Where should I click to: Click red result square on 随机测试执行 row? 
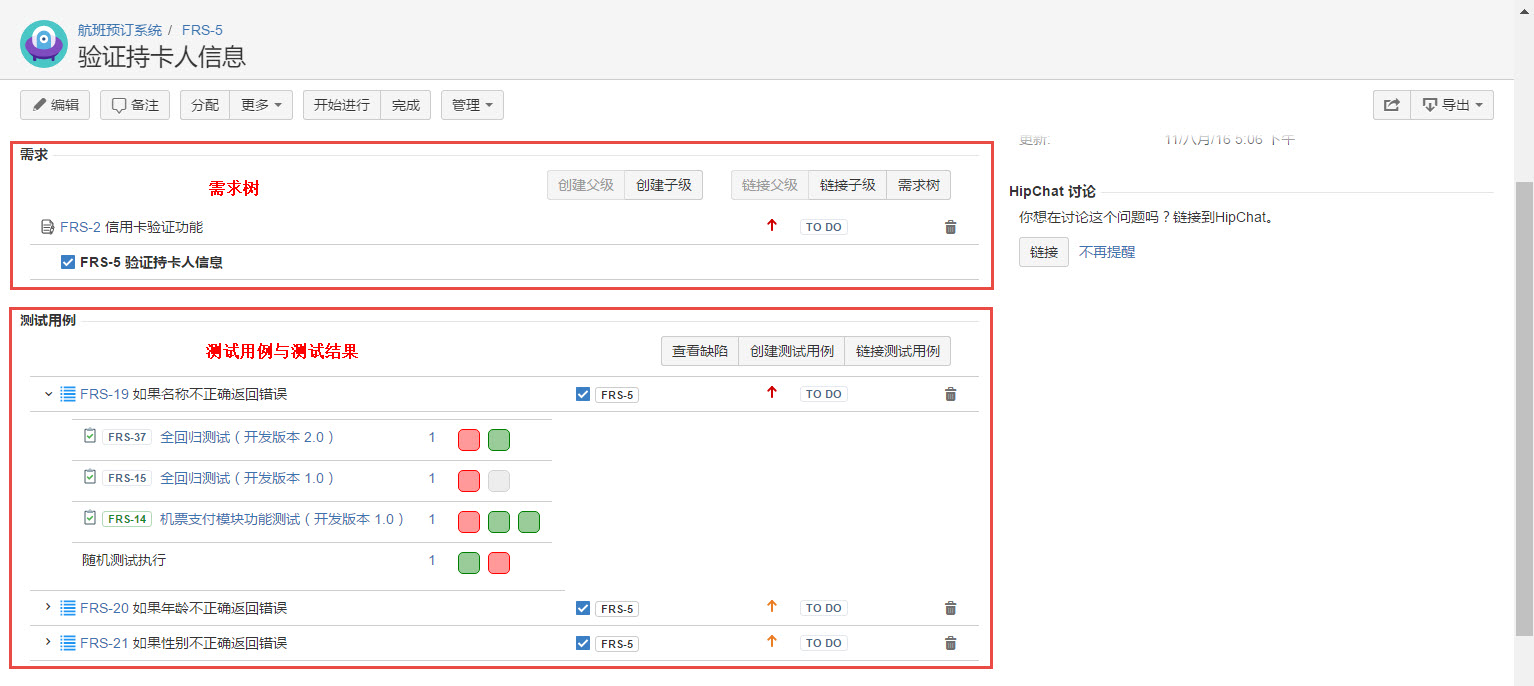click(499, 563)
